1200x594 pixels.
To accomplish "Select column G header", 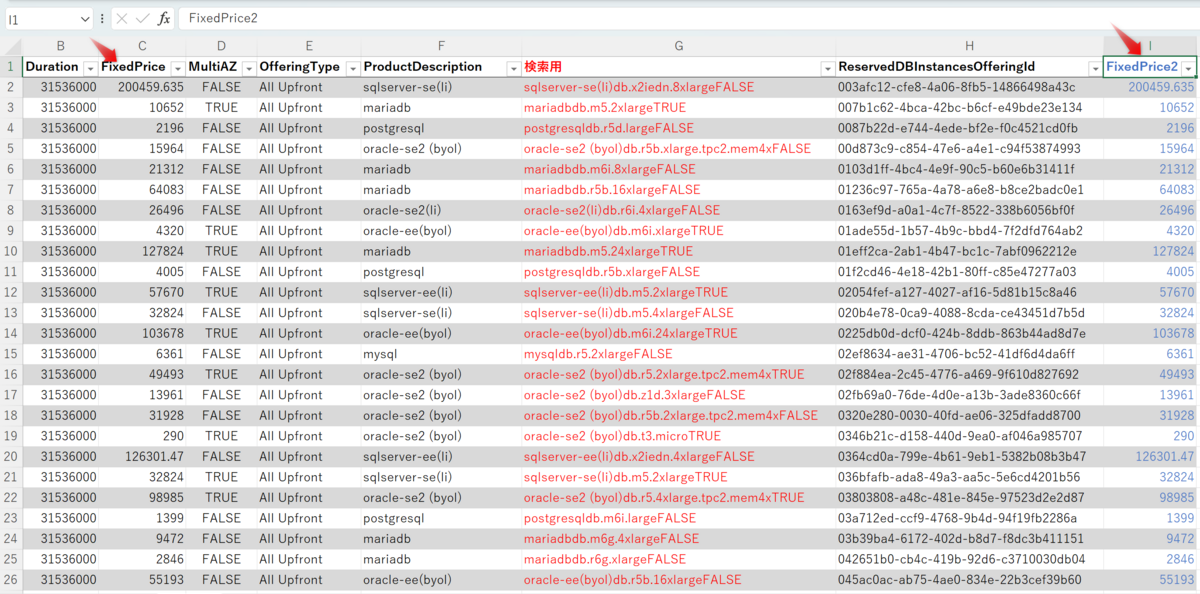I will click(x=679, y=46).
